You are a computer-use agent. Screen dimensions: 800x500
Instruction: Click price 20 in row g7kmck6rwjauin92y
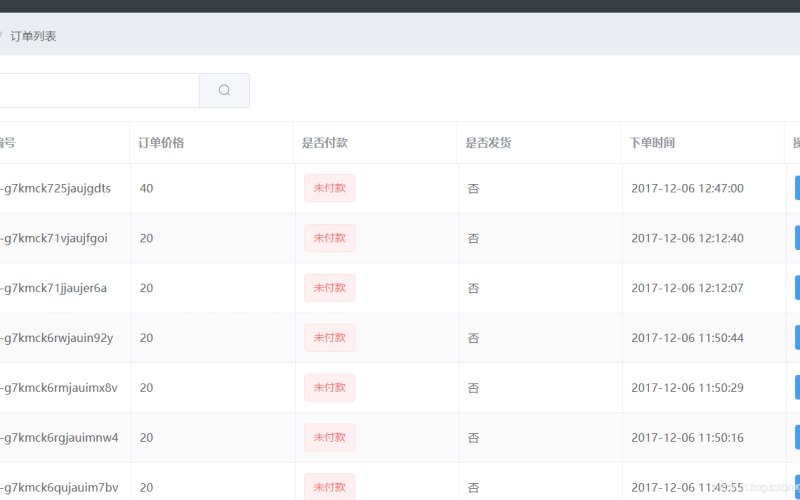point(146,338)
